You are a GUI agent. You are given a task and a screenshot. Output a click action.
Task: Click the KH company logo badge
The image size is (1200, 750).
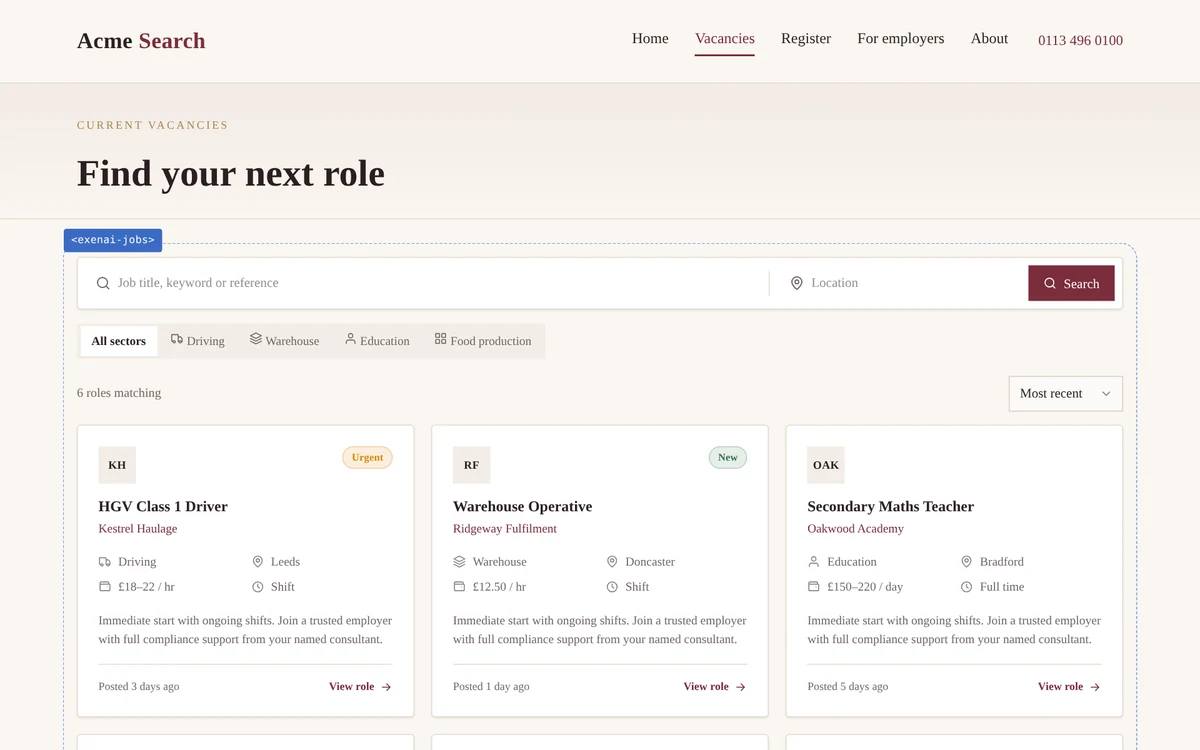117,465
